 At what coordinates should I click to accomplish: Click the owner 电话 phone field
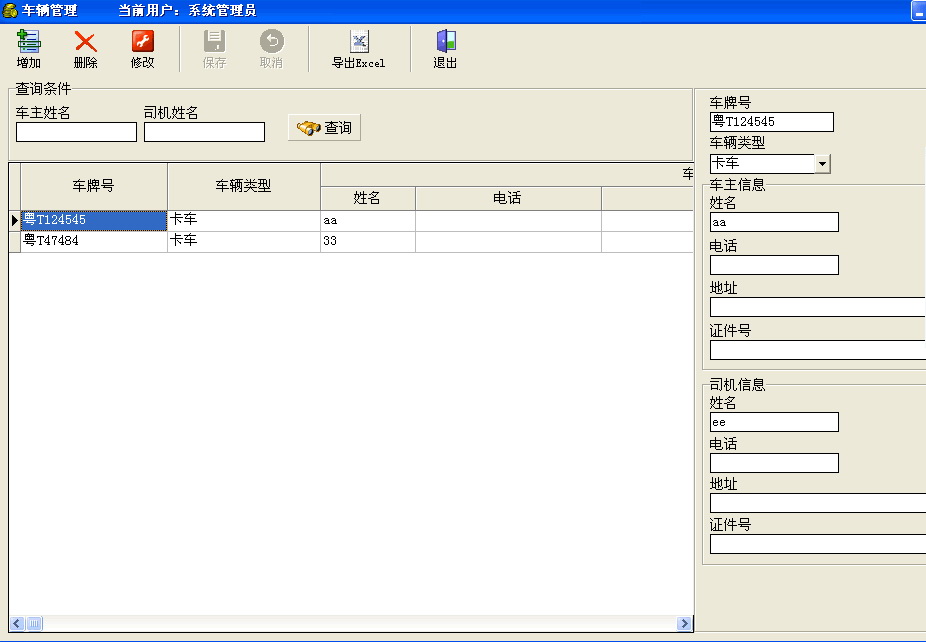(773, 265)
